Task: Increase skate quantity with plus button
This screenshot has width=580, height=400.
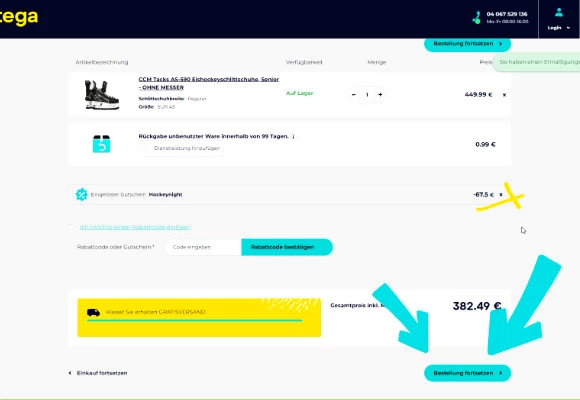Action: (380, 95)
